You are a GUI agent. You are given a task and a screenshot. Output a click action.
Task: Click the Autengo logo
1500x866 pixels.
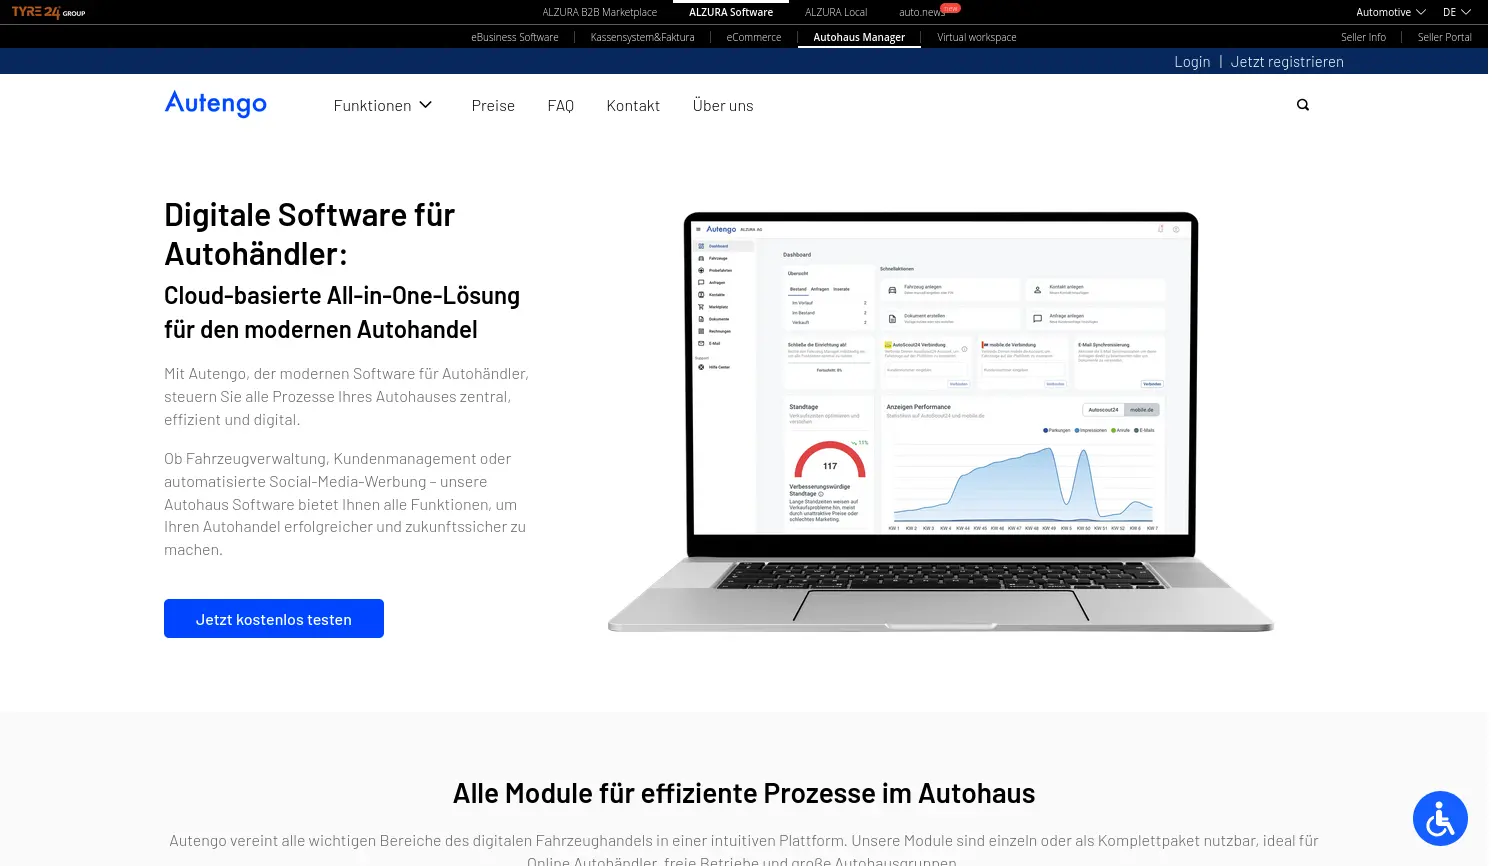[215, 104]
